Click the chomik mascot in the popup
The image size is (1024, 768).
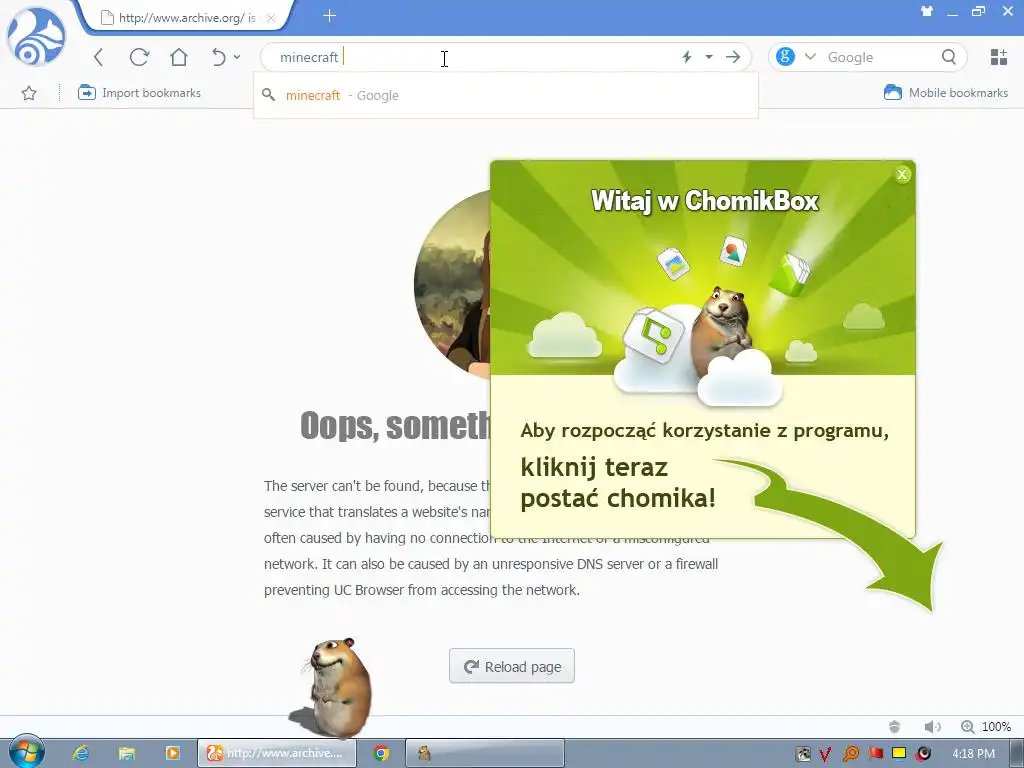pyautogui.click(x=722, y=333)
